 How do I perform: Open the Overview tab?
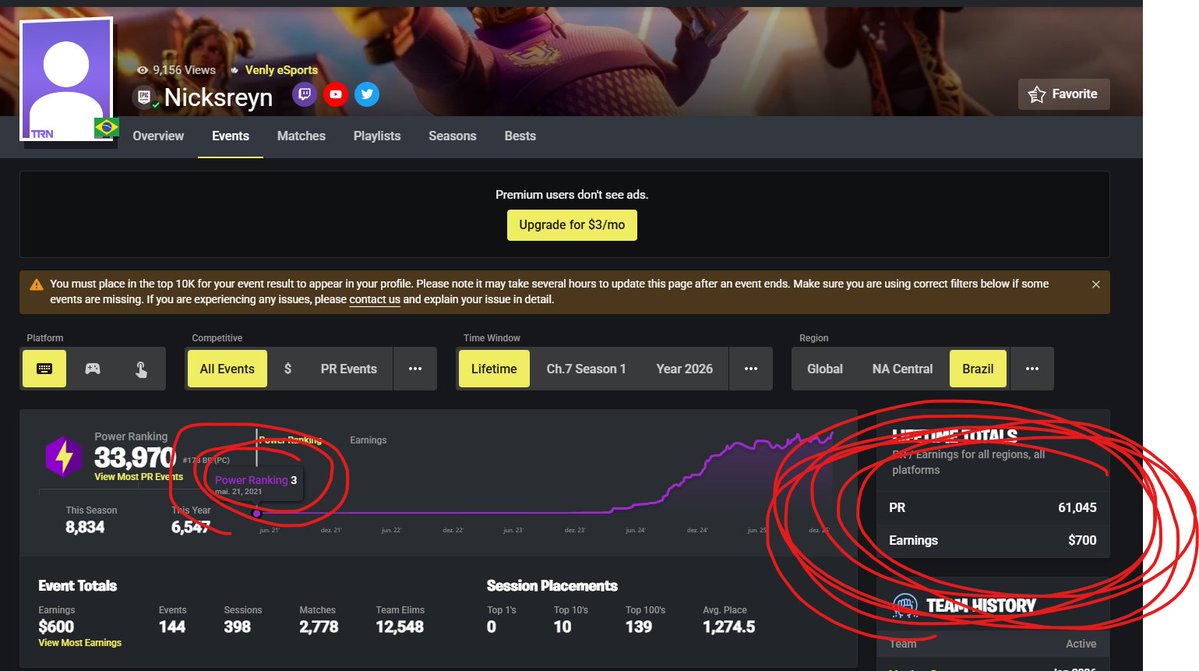(158, 136)
